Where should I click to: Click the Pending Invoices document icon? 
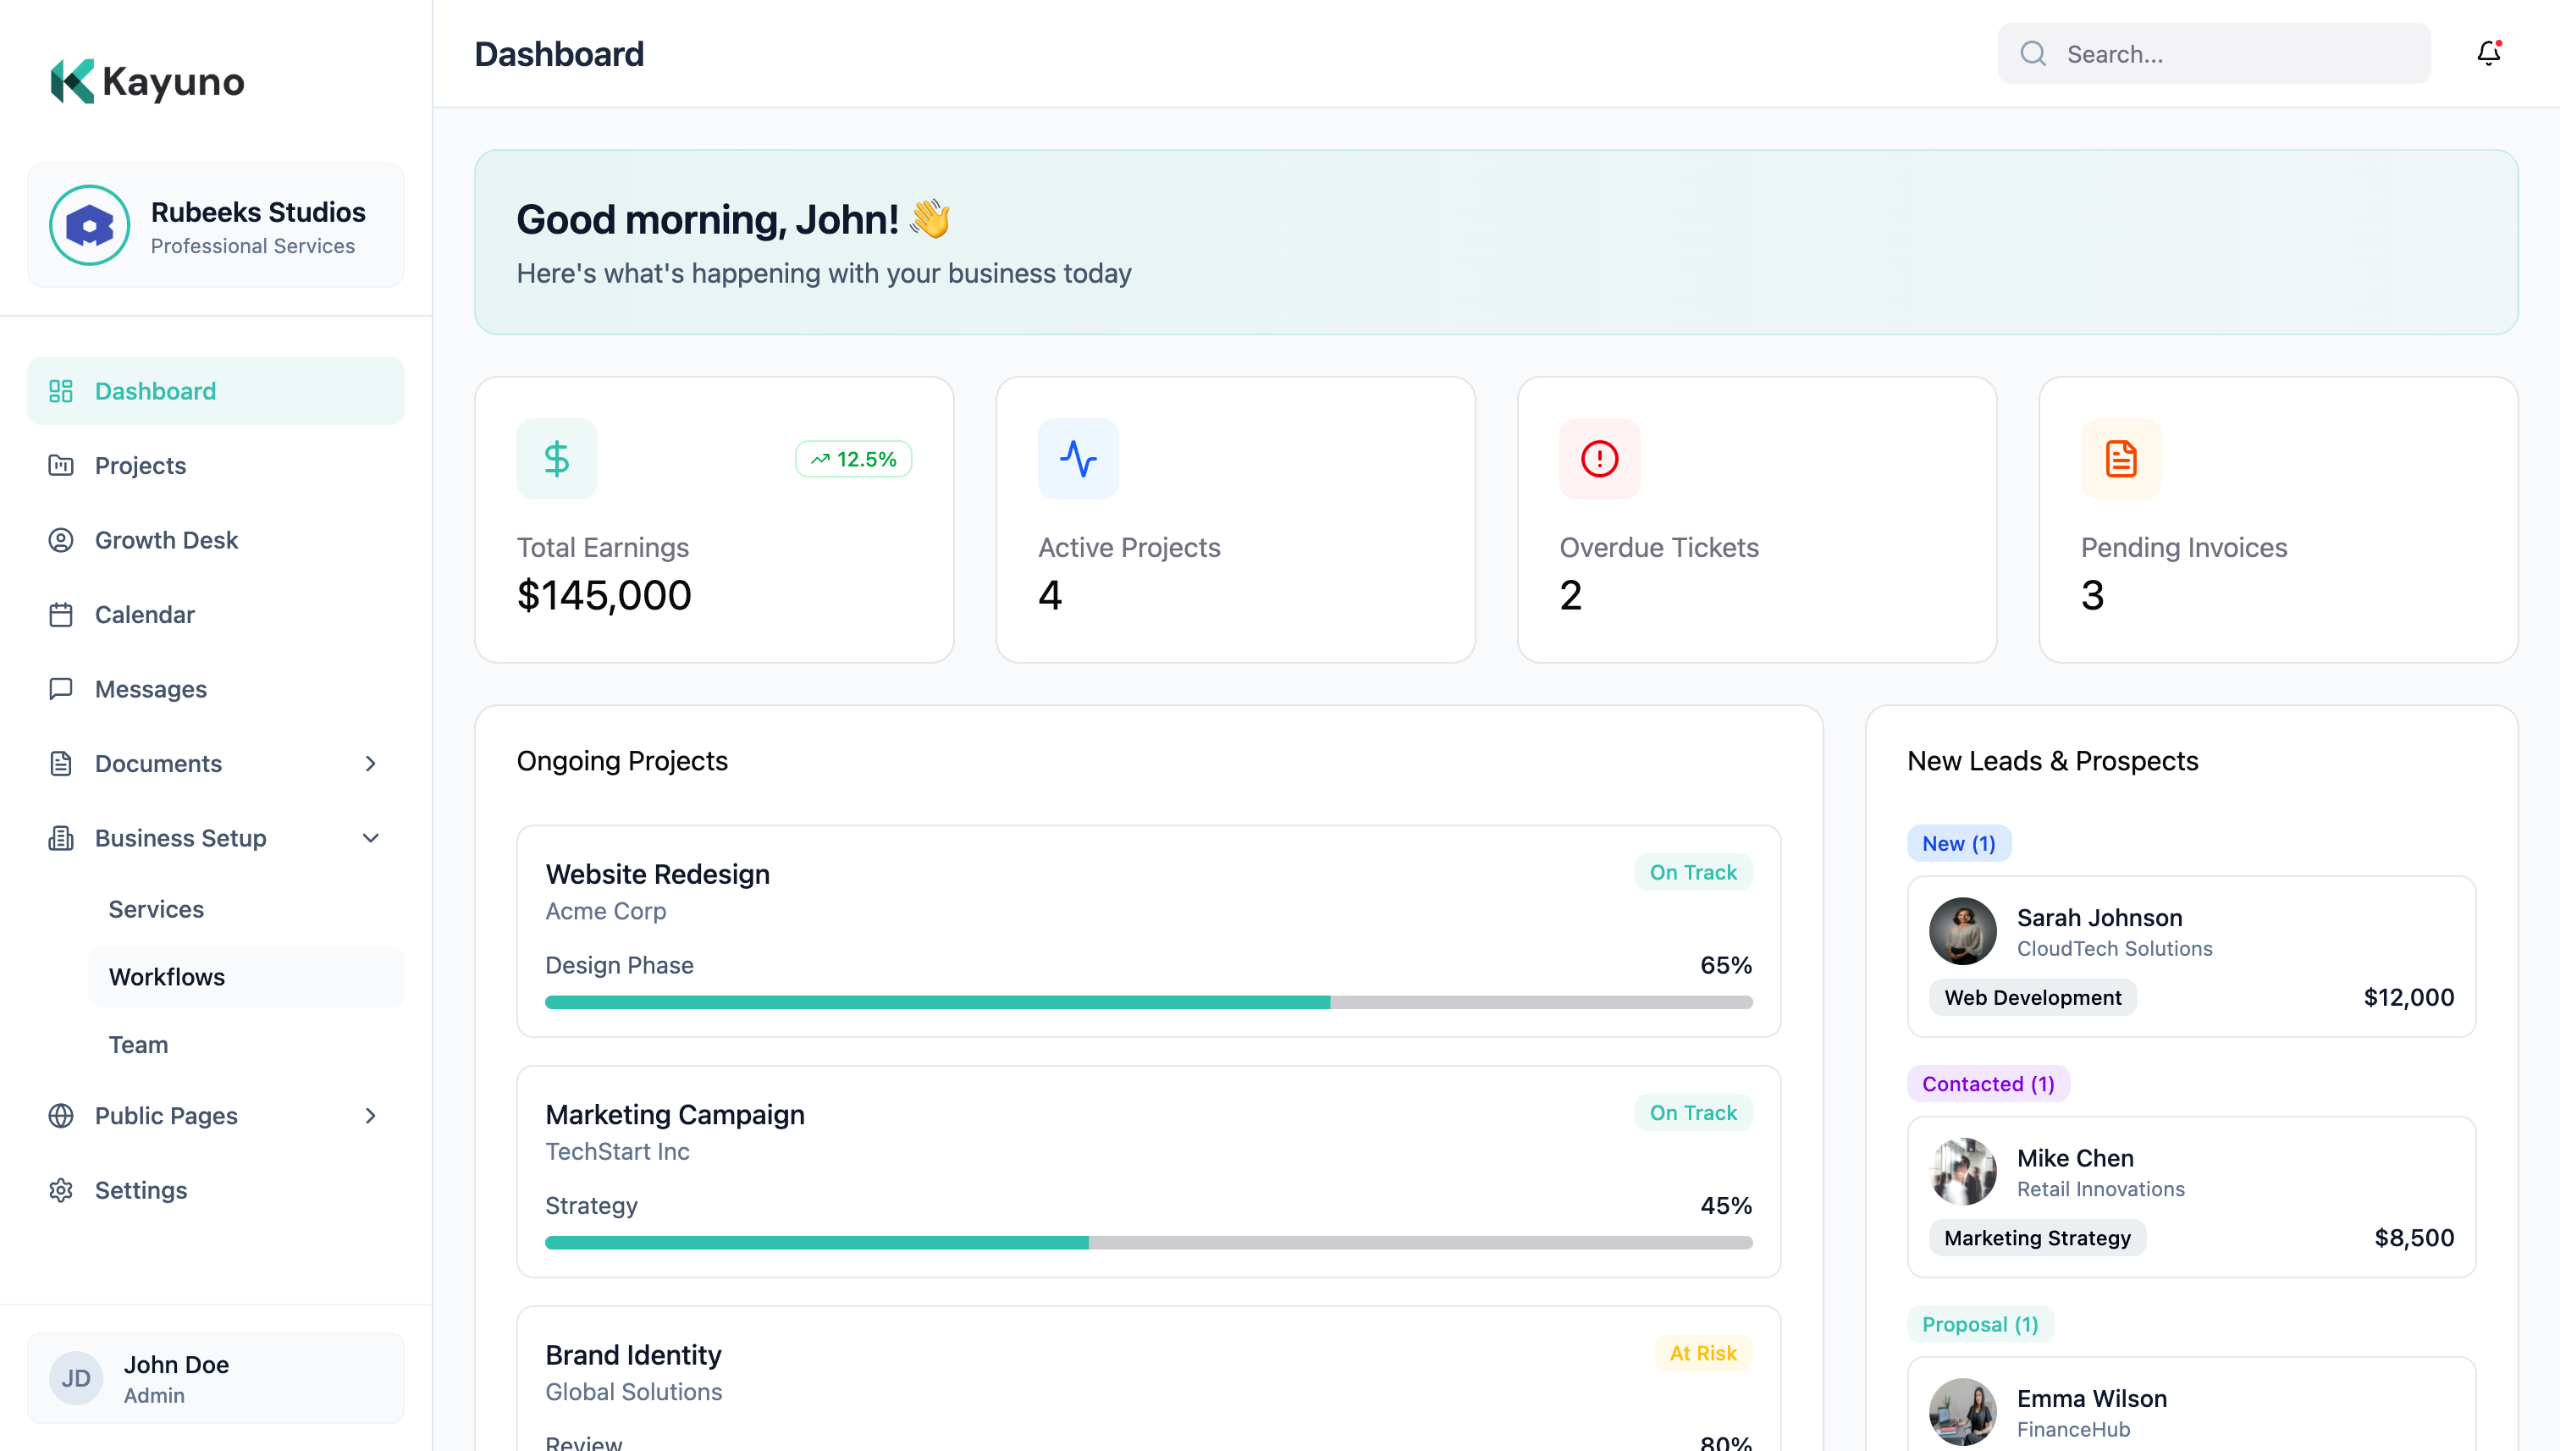click(2120, 459)
